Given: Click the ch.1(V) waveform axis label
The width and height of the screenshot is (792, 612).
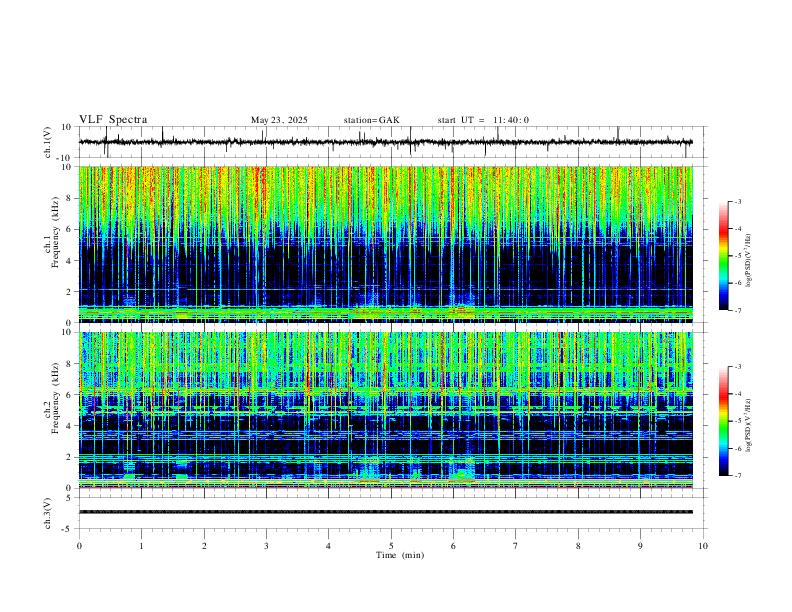Looking at the screenshot, I should pos(48,142).
